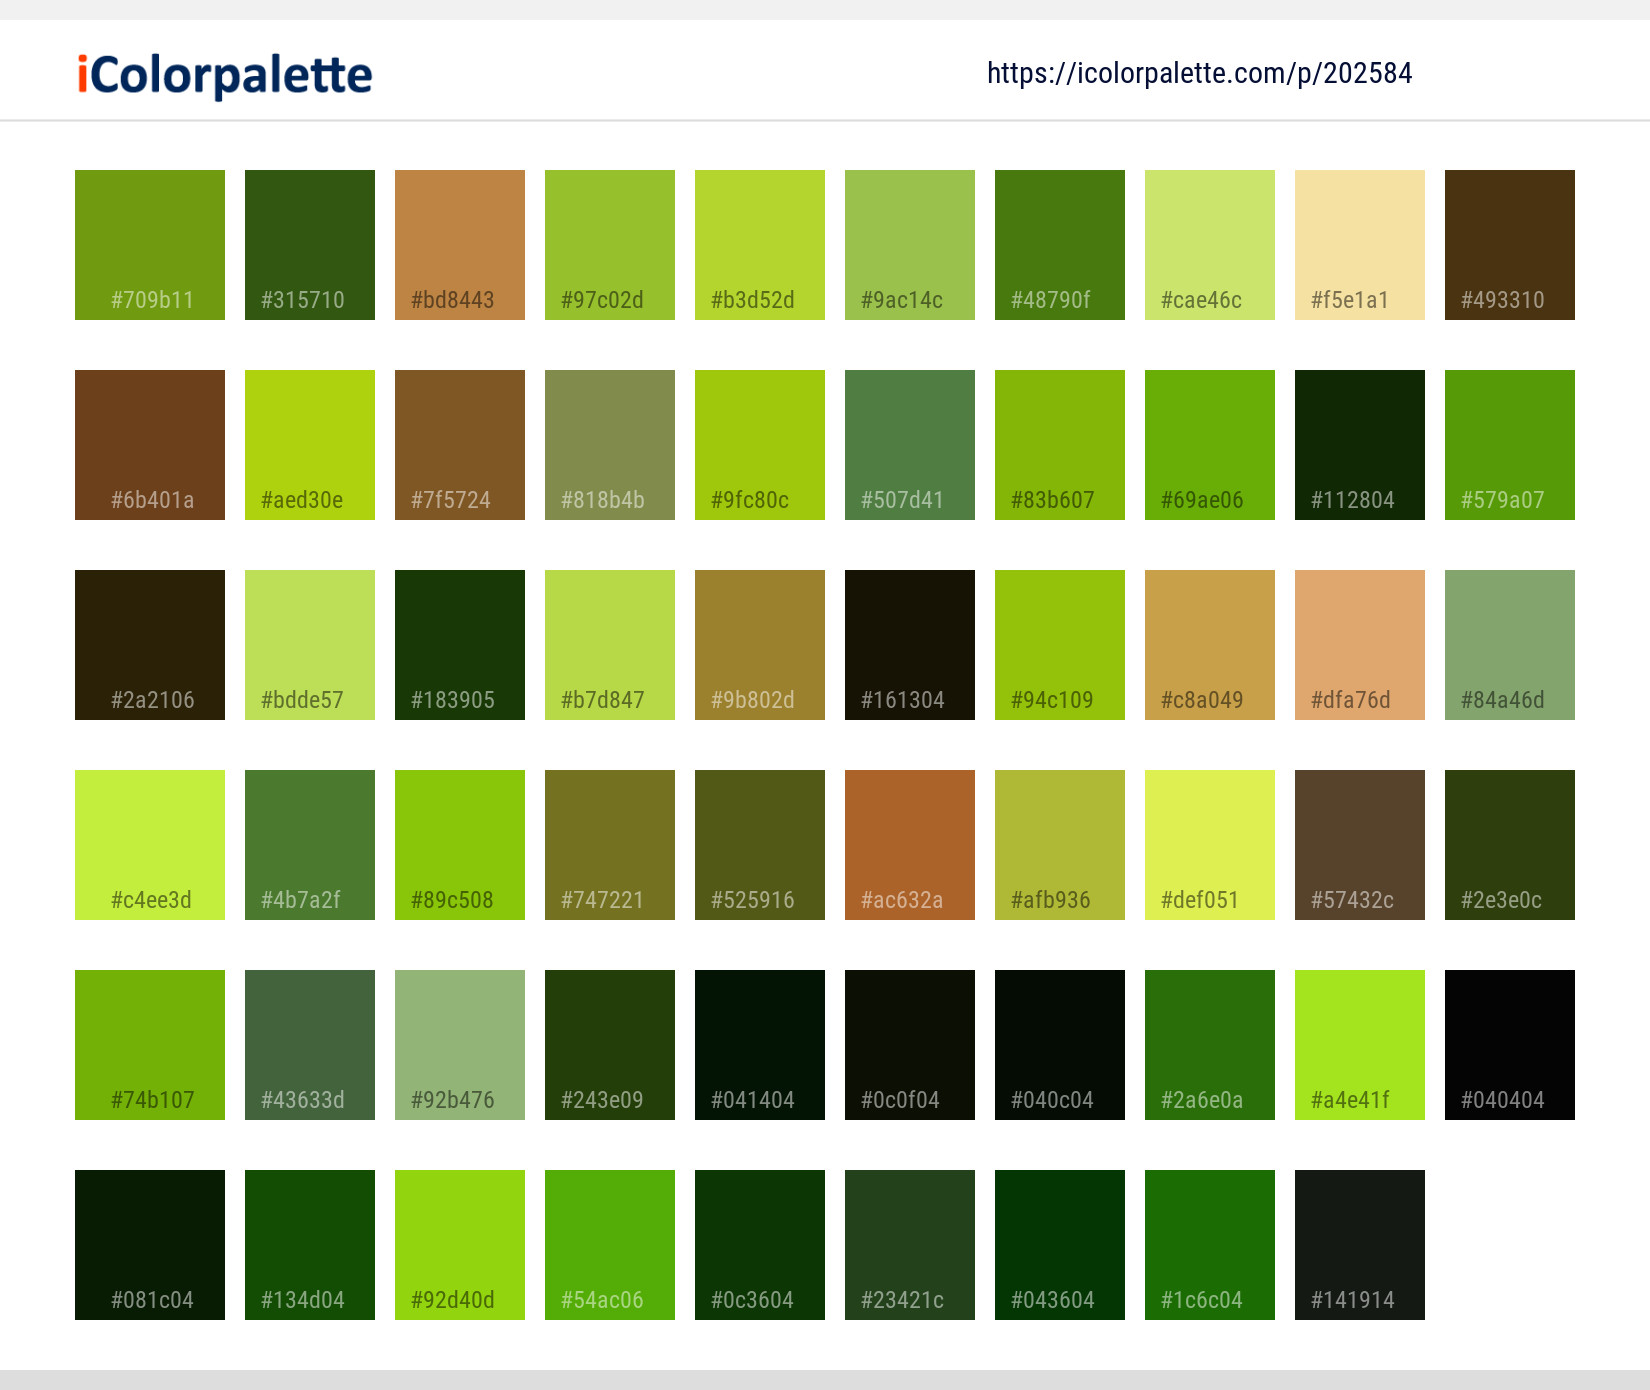Choose the #83b607 swatch
The image size is (1650, 1390).
[1060, 445]
